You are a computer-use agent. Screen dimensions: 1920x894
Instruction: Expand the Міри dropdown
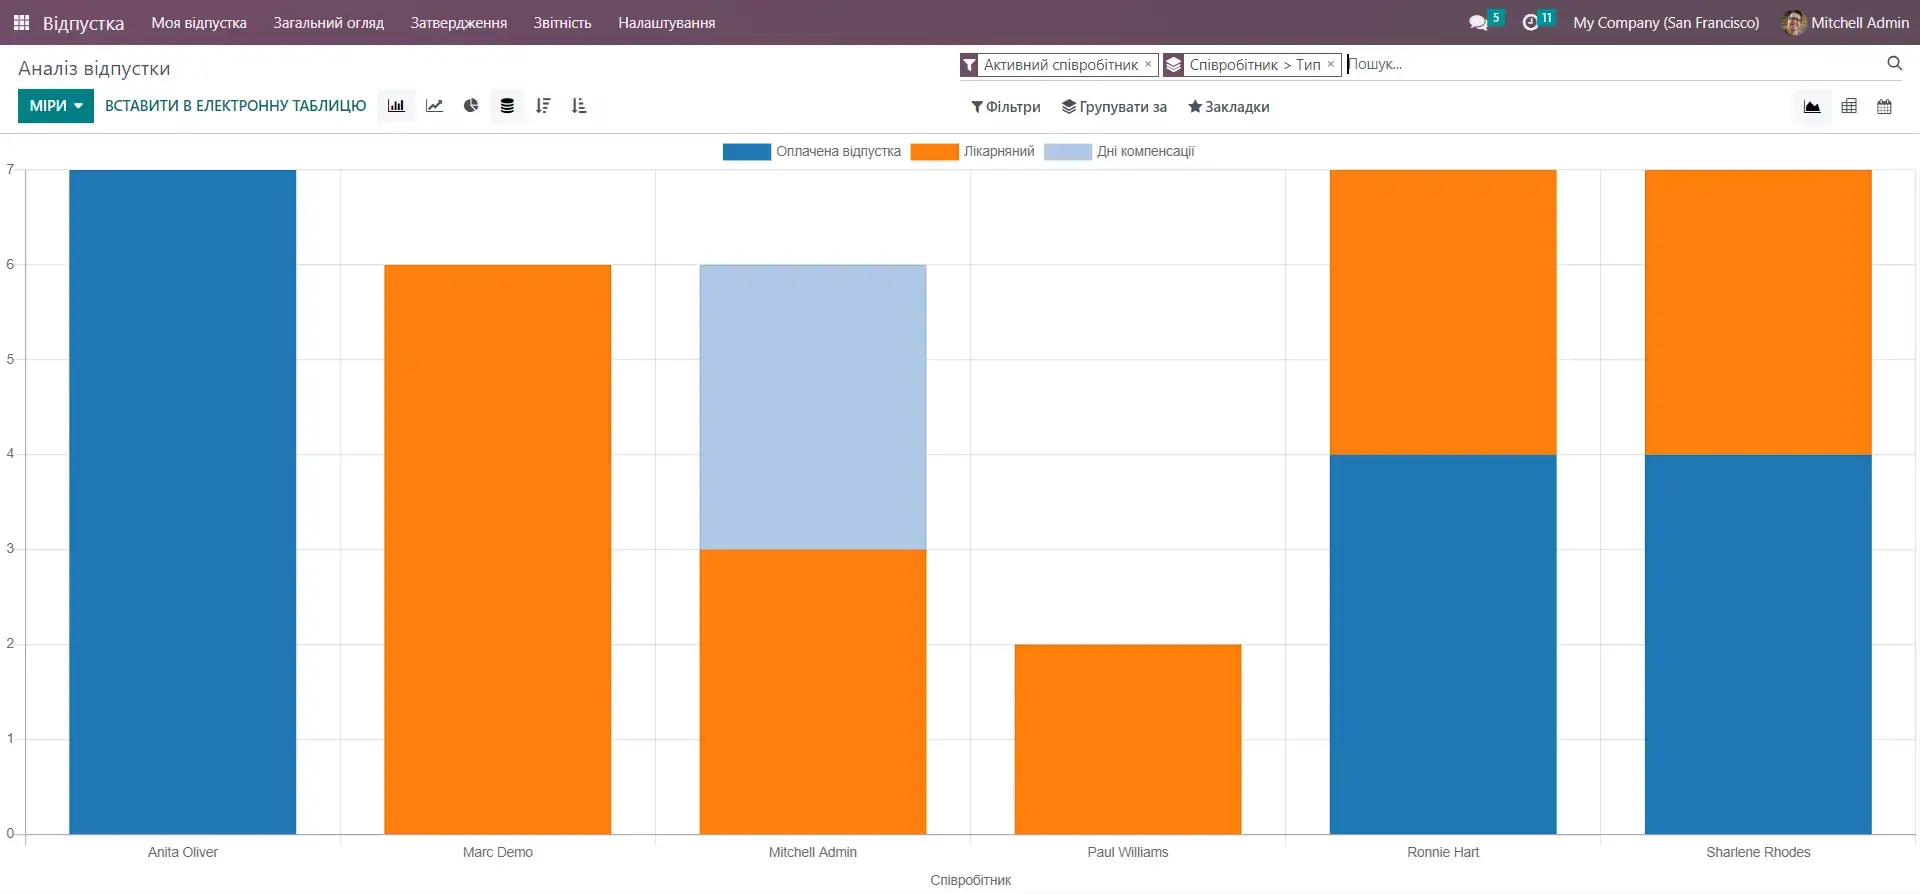pos(56,106)
